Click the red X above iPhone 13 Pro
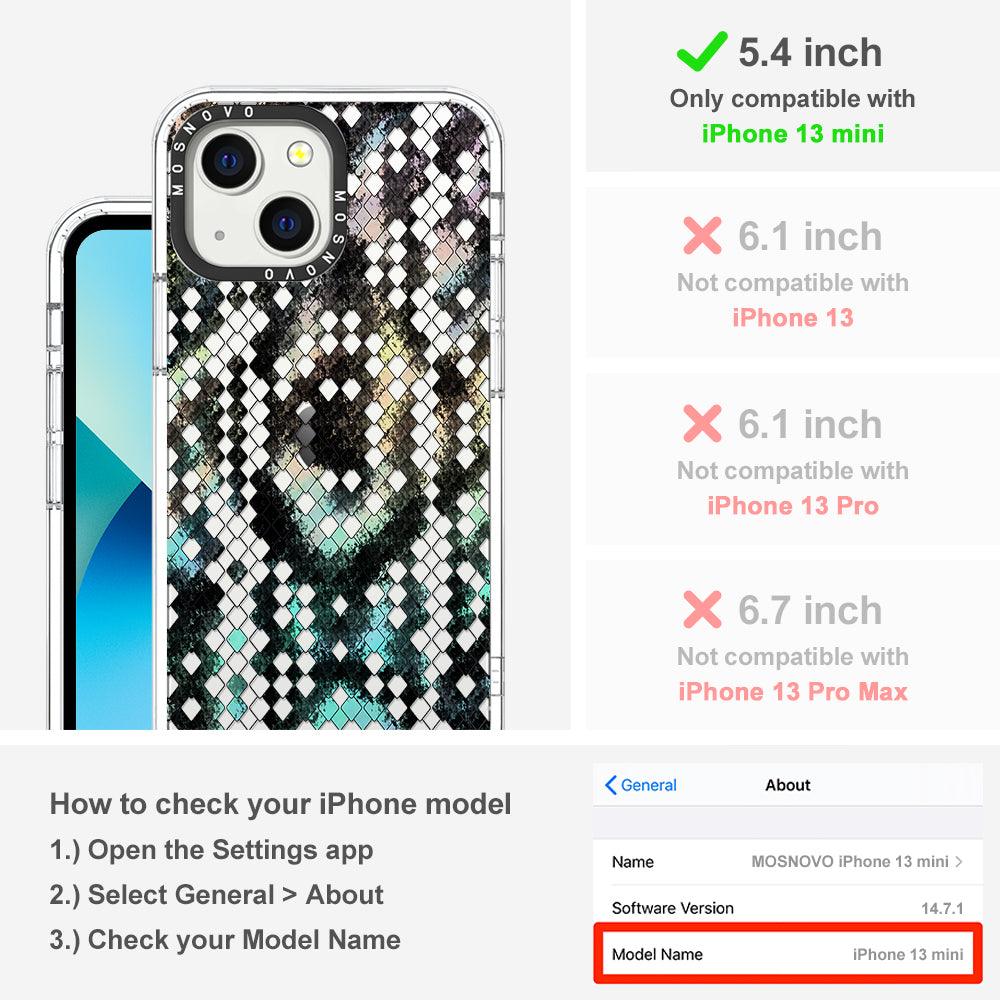 [x=702, y=423]
